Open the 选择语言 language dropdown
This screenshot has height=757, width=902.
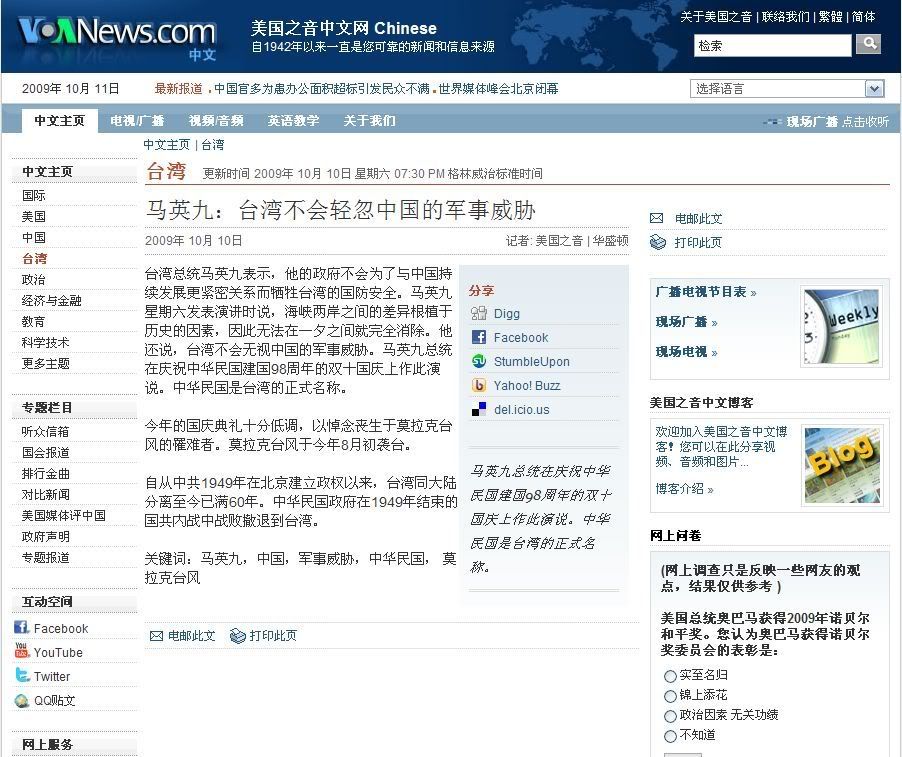[x=787, y=89]
